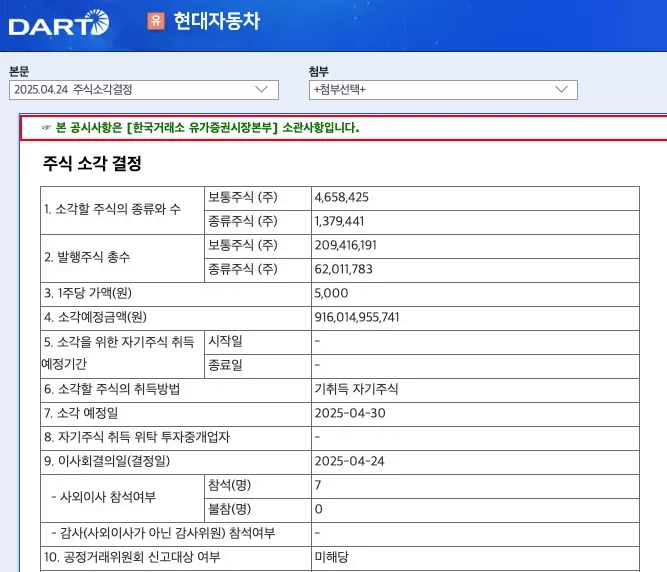
Task: Click the orange 유 market badge icon
Action: tap(156, 20)
